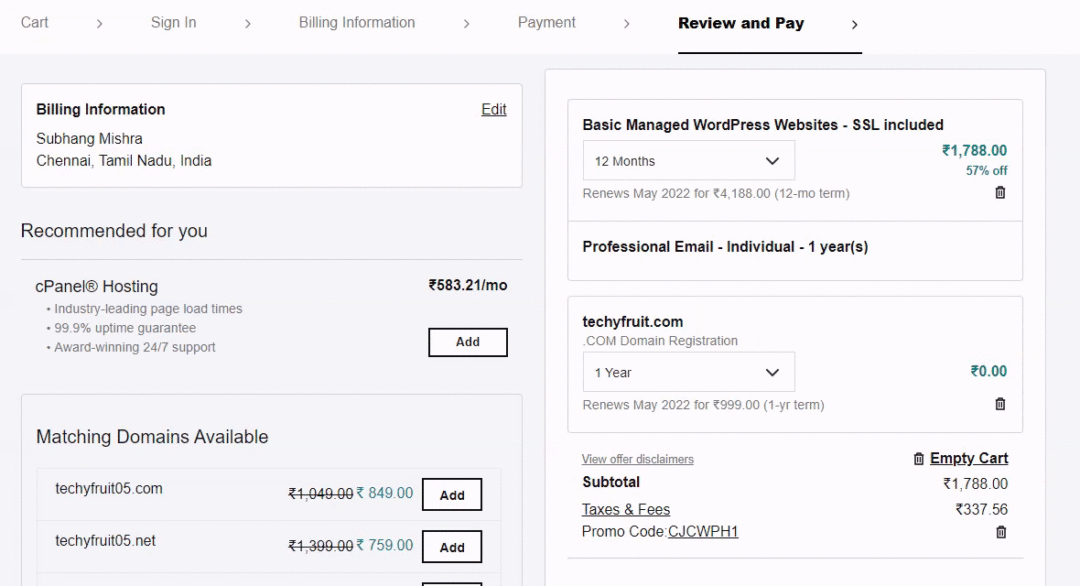
Task: Add cPanel Hosting to the cart
Action: [x=468, y=342]
